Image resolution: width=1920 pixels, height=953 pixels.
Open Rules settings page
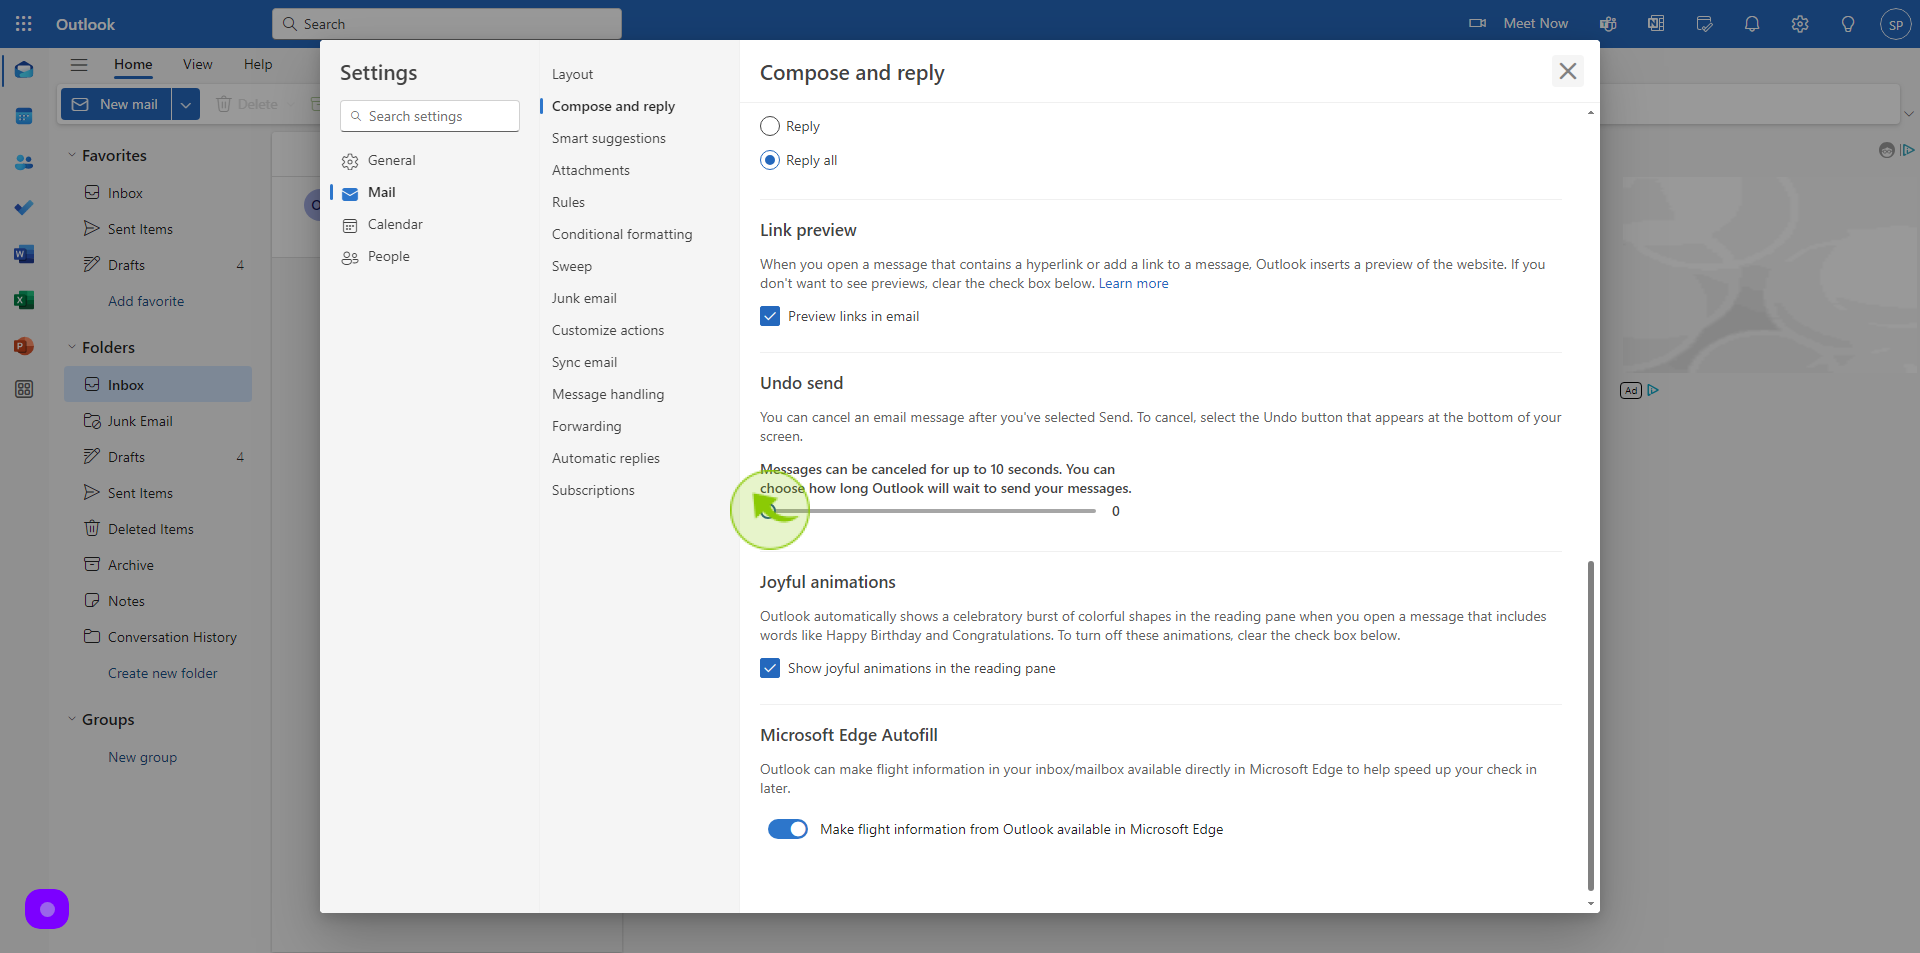[568, 202]
